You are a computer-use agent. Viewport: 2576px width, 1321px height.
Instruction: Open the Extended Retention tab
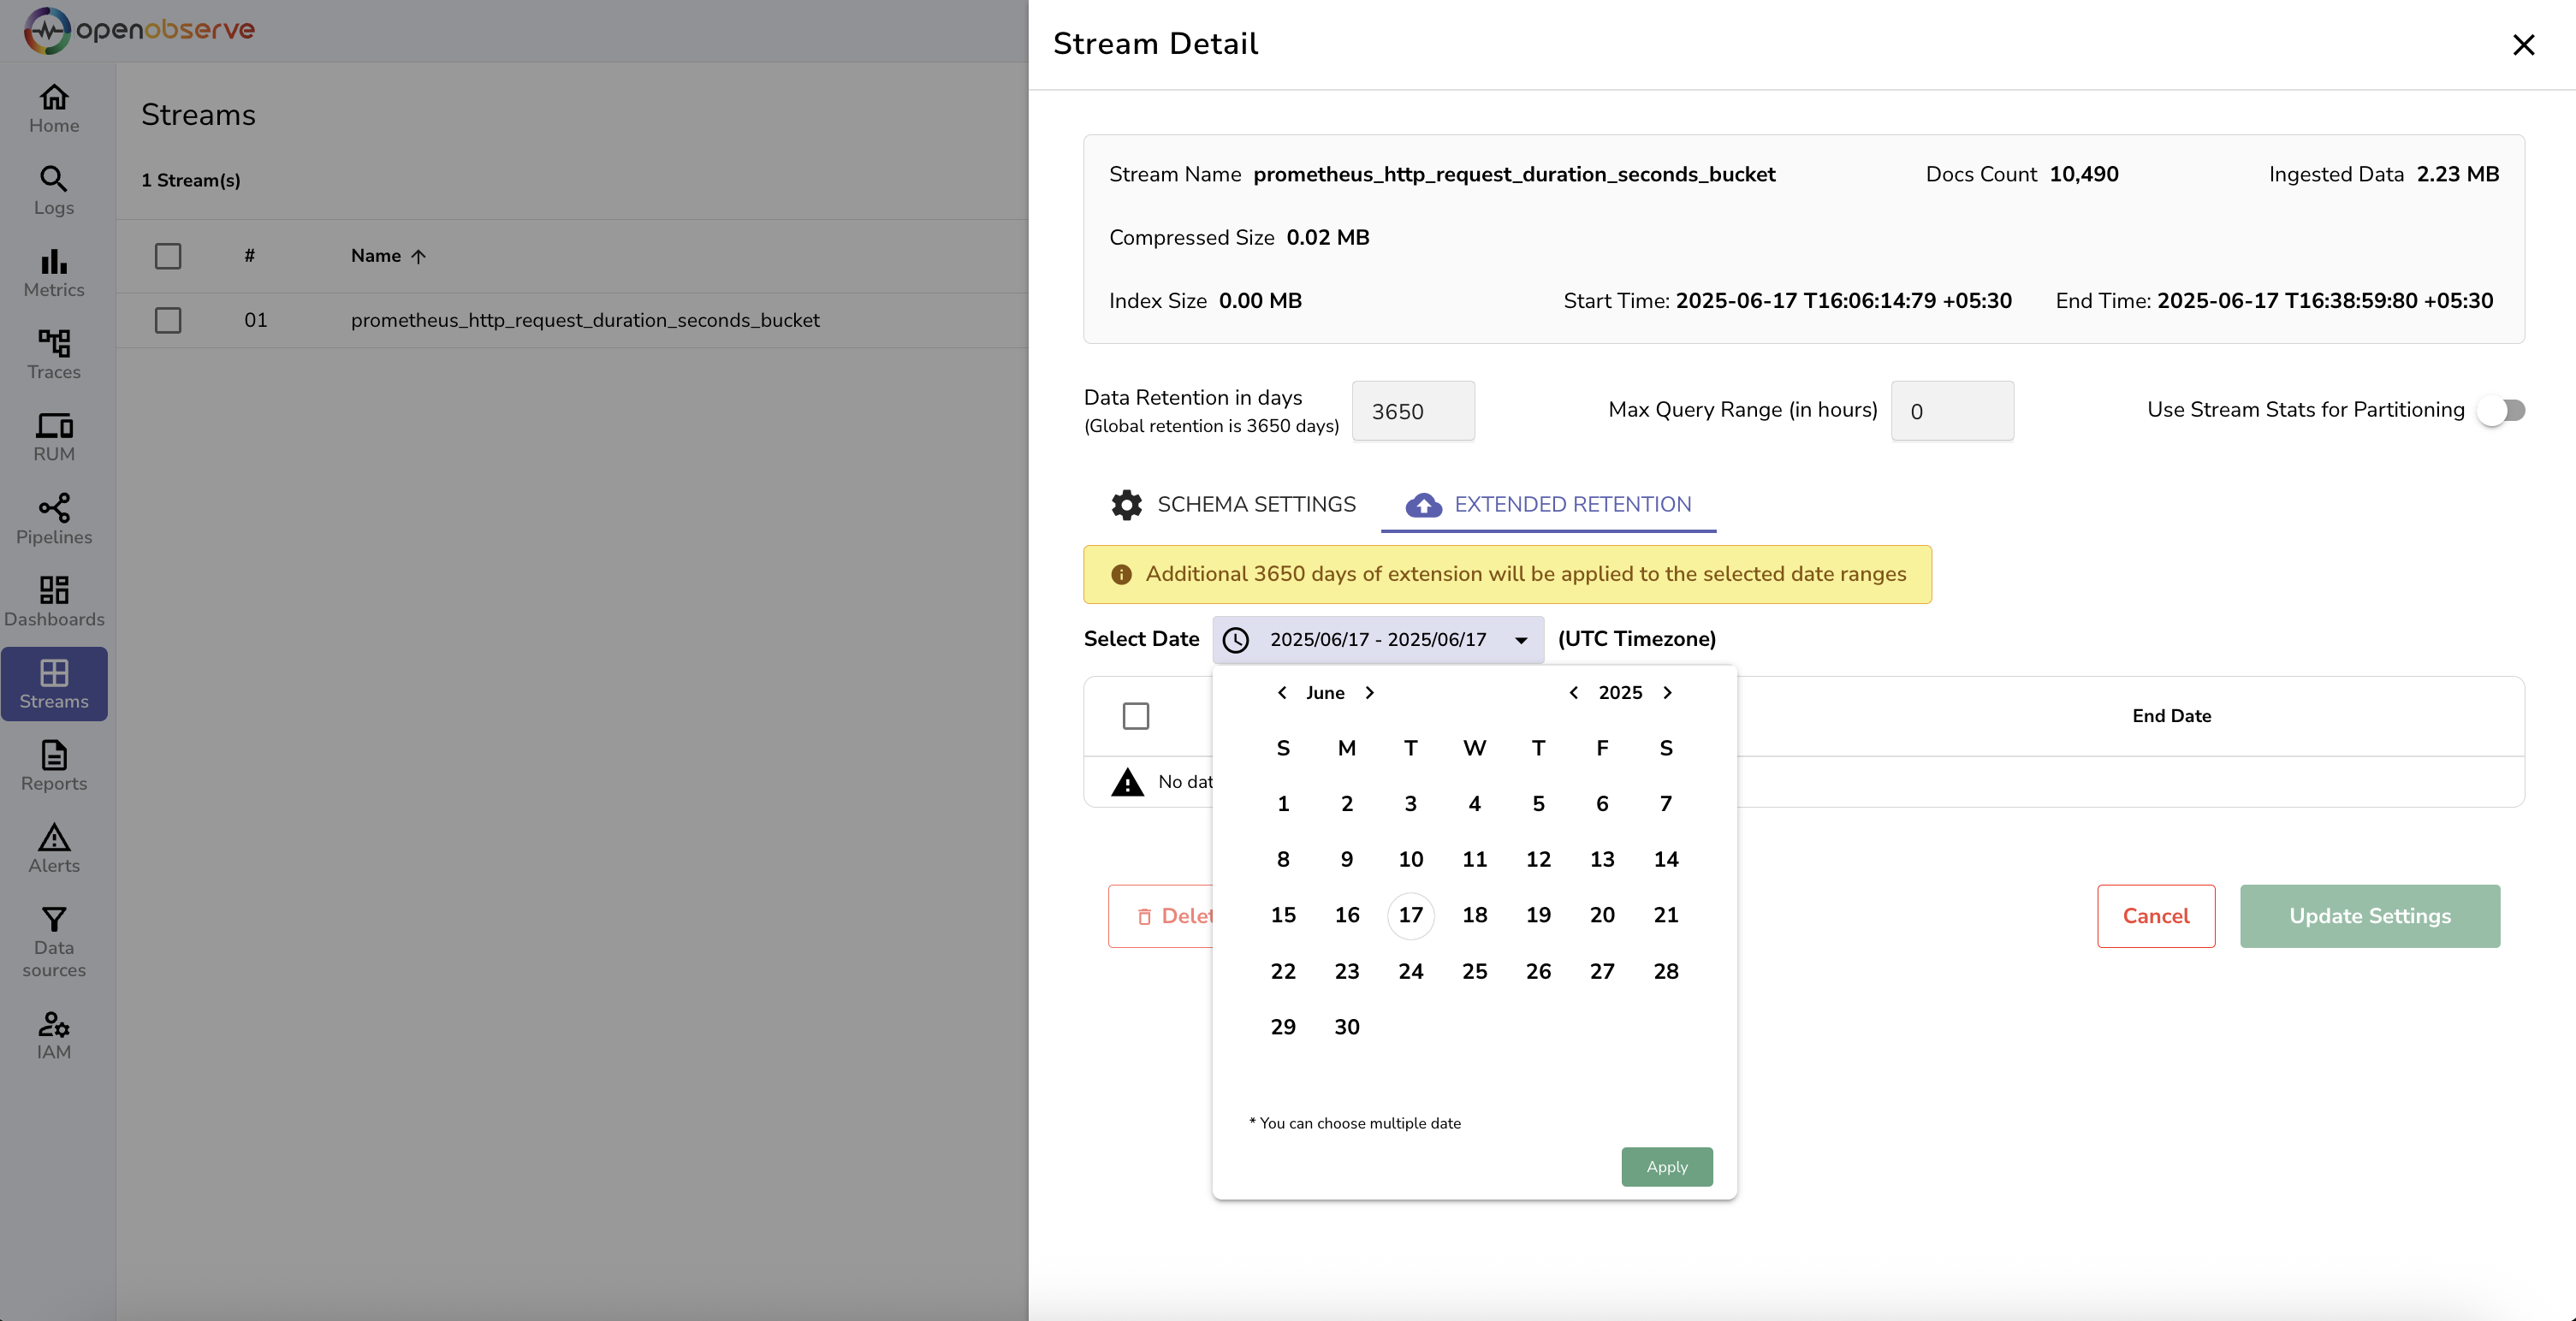[1548, 505]
